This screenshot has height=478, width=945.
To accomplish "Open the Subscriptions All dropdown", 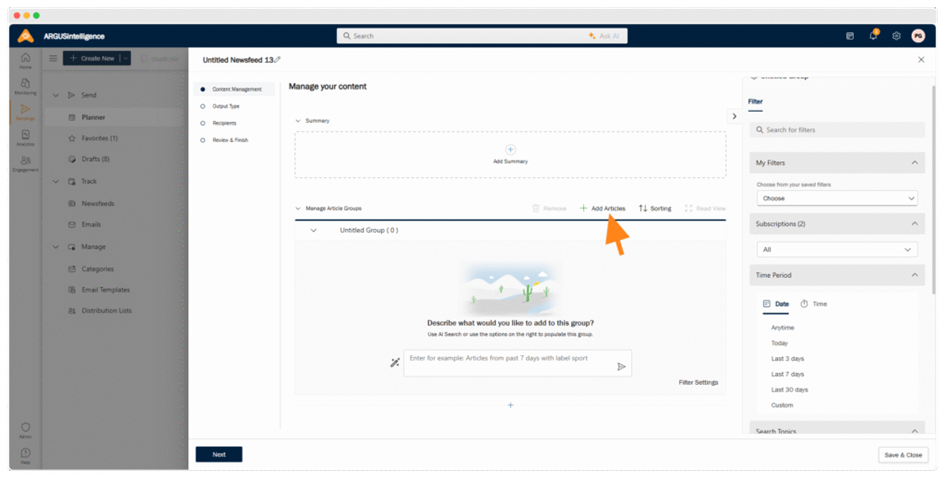I will tap(836, 249).
